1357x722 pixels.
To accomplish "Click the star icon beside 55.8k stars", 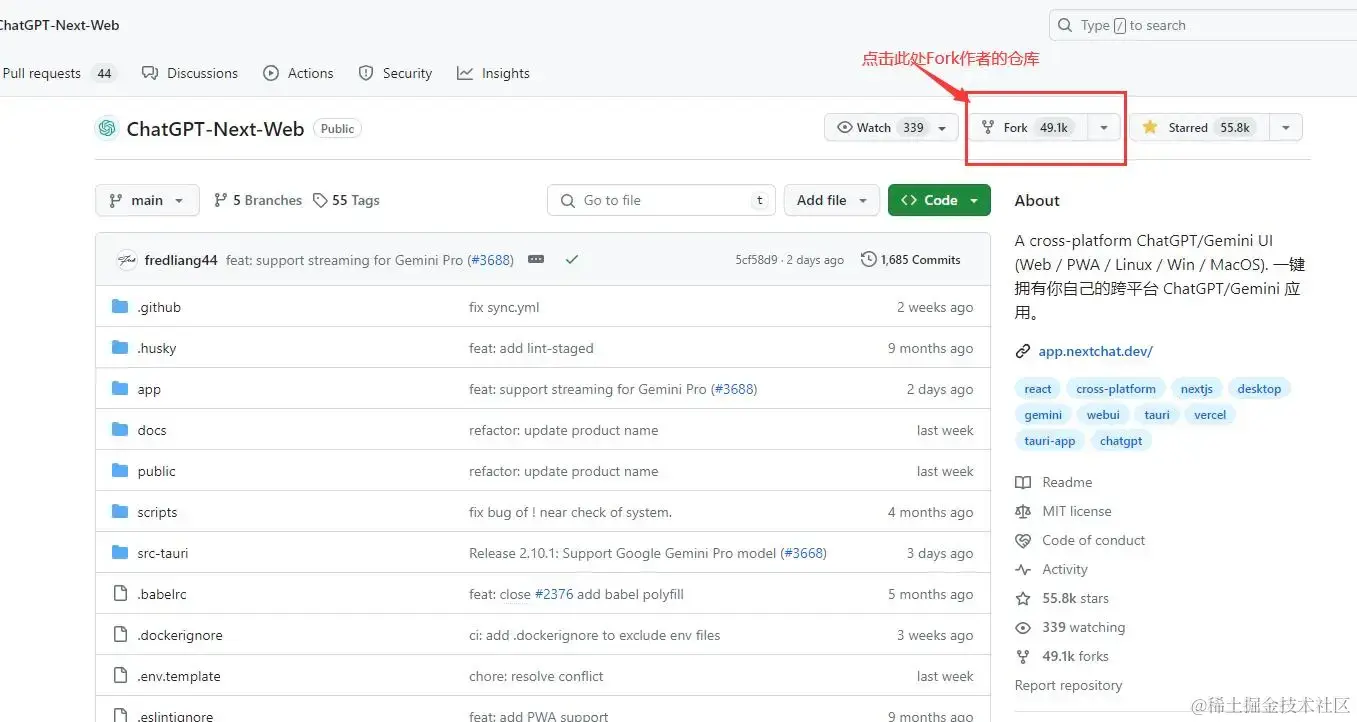I will point(1023,598).
